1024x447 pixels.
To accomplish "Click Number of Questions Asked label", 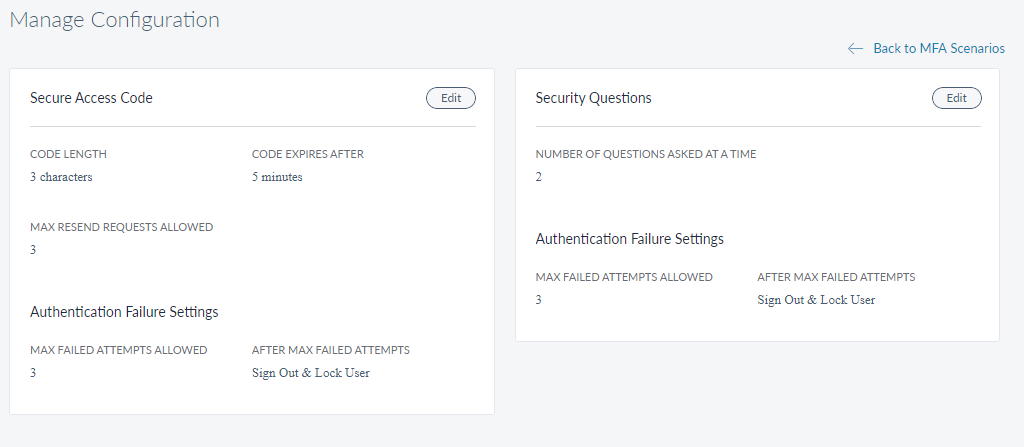I will pyautogui.click(x=646, y=154).
